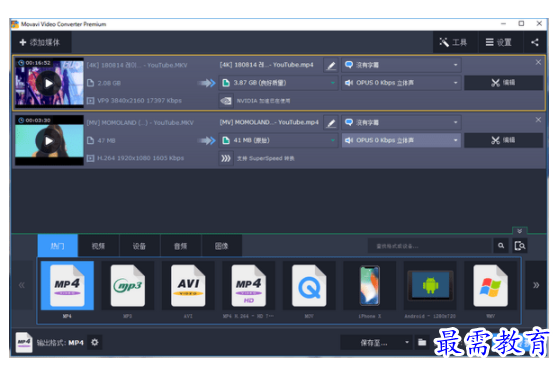The image size is (558, 374).
Task: Click the MOMOLAND source file name
Action: pos(140,123)
